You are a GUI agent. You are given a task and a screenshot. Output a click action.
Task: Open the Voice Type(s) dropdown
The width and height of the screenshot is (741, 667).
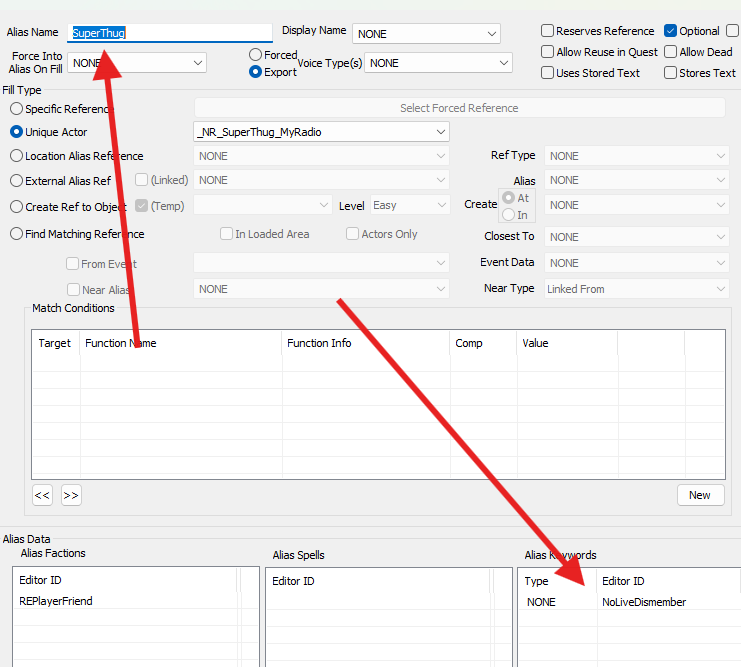[438, 63]
